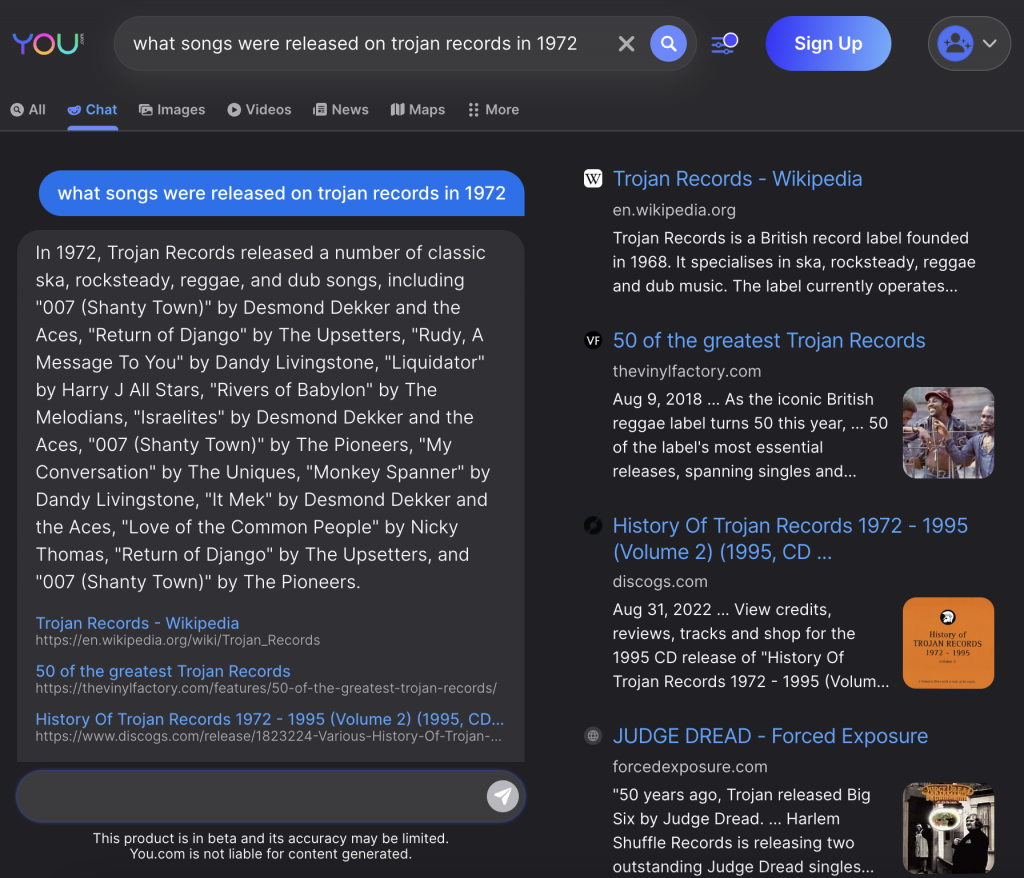Click the beta accuracy disclaimer text
Screen dimensions: 1024x878
270,846
